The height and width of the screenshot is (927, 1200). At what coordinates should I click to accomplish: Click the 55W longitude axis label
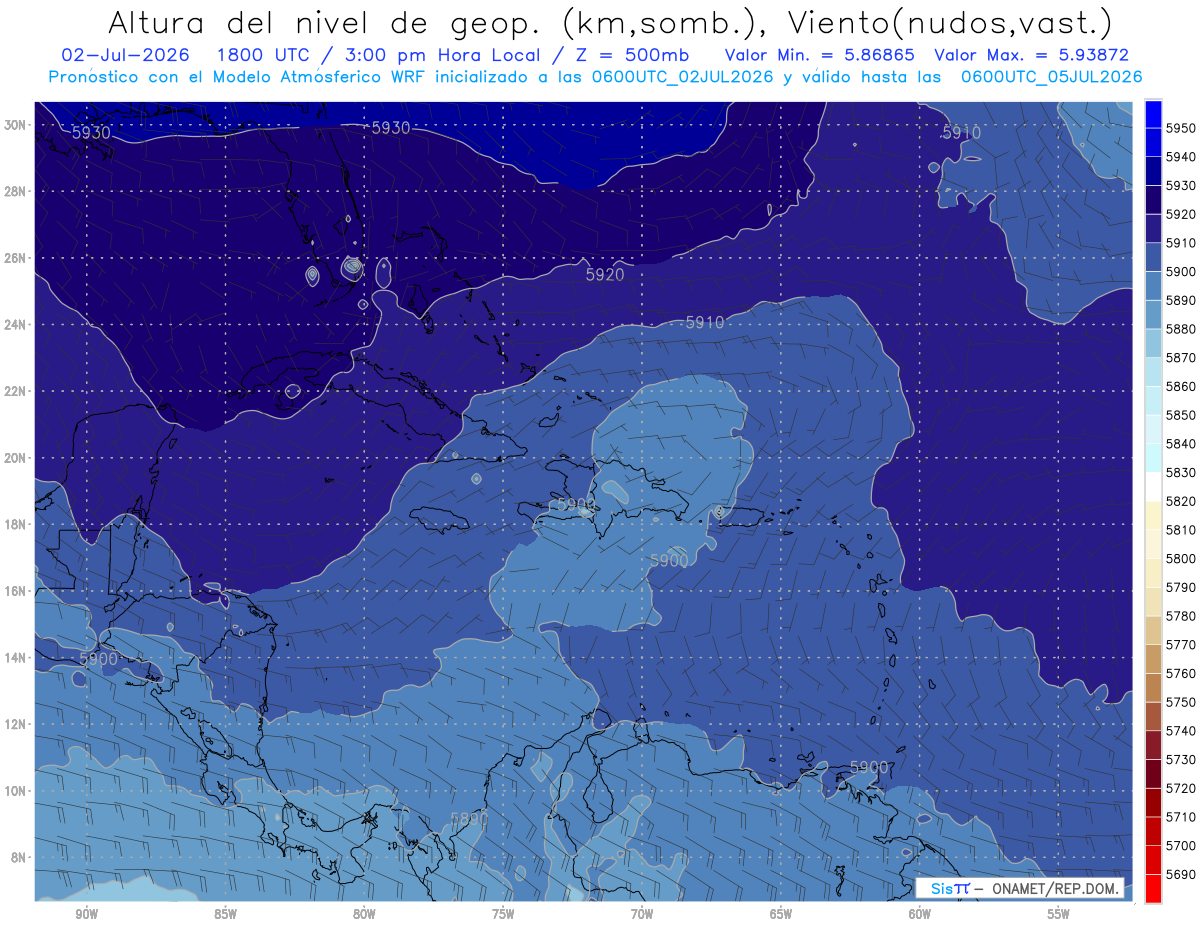point(1058,914)
